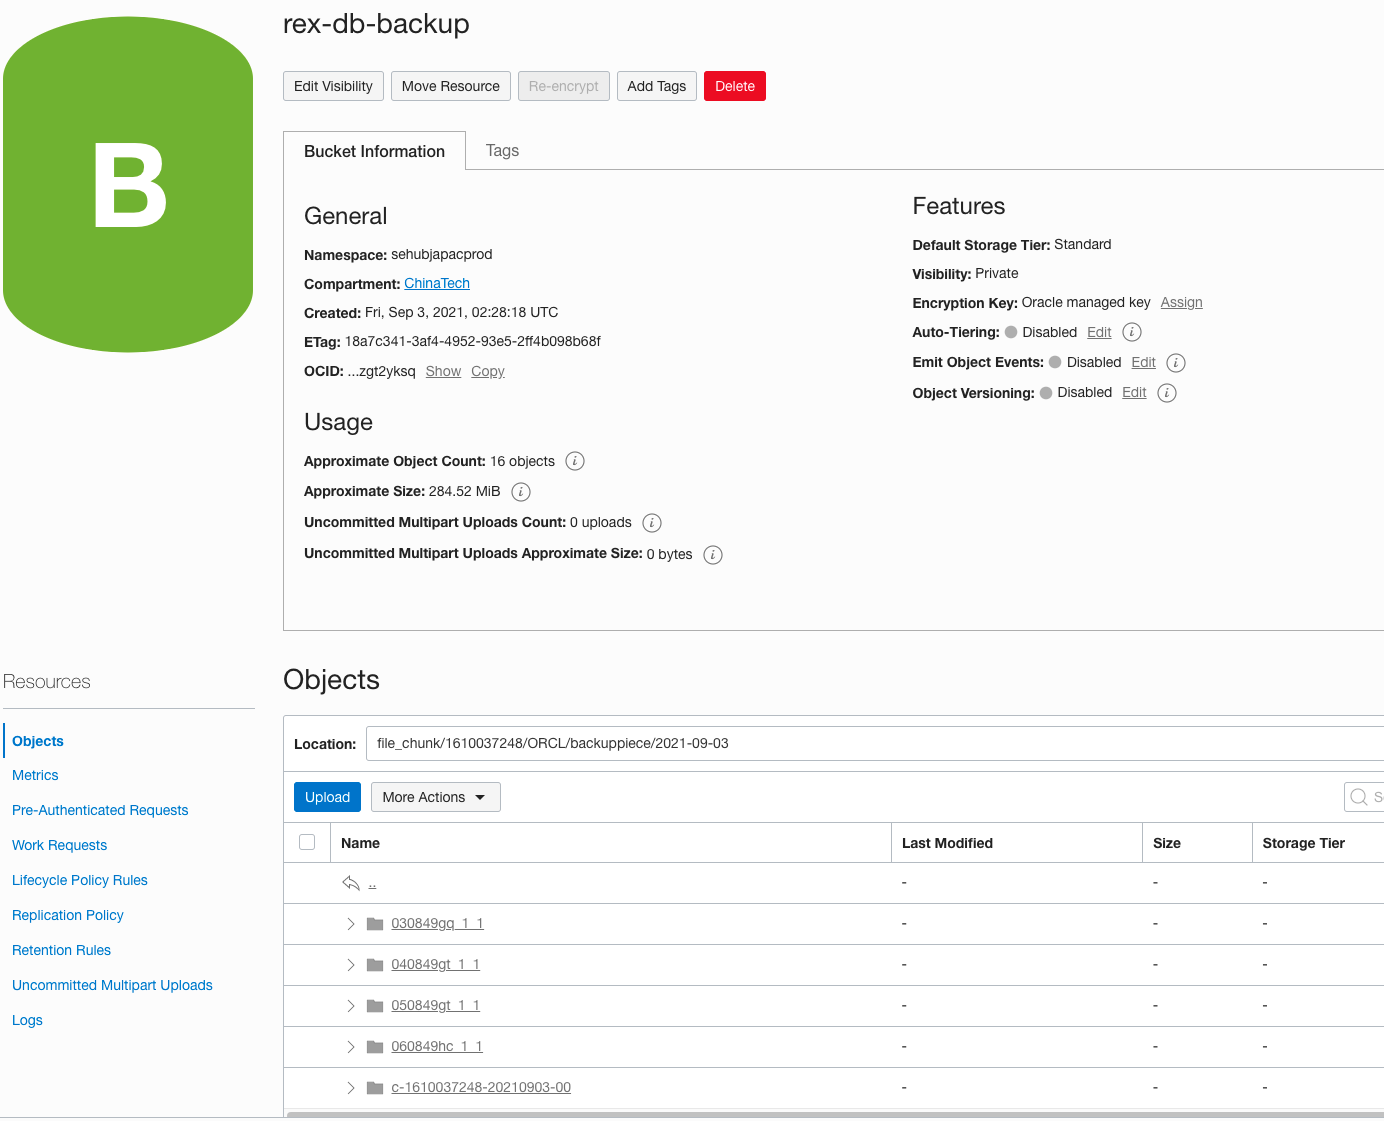Click the info icon next to Uncommitted Multipart Uploads Count
This screenshot has height=1121, width=1384.
[x=651, y=522]
